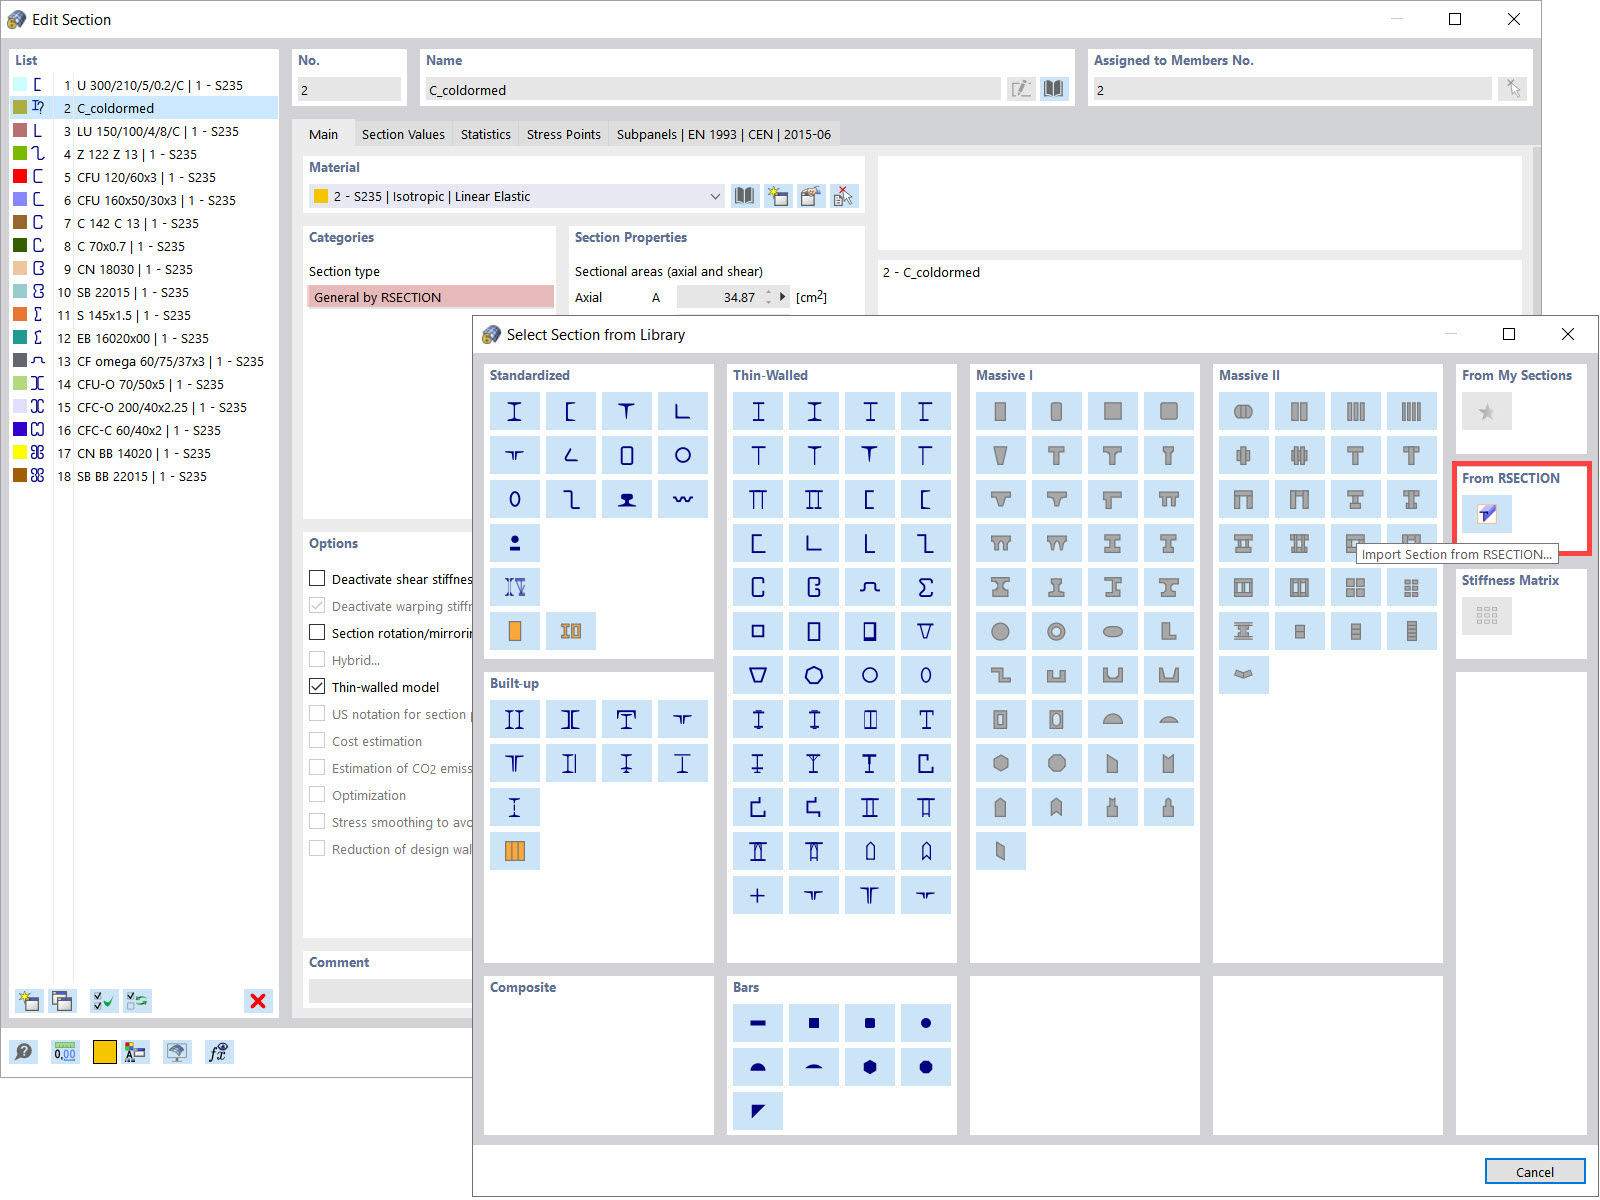Screen dimensions: 1600x1200
Task: Open the formula editor fx icon
Action: click(218, 1052)
